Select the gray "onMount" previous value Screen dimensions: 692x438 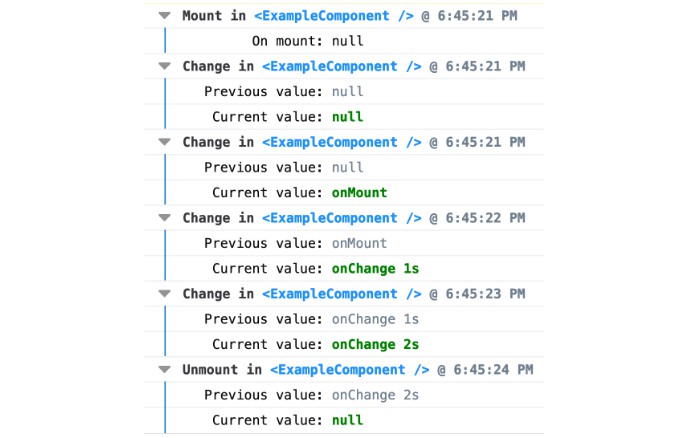coord(359,243)
